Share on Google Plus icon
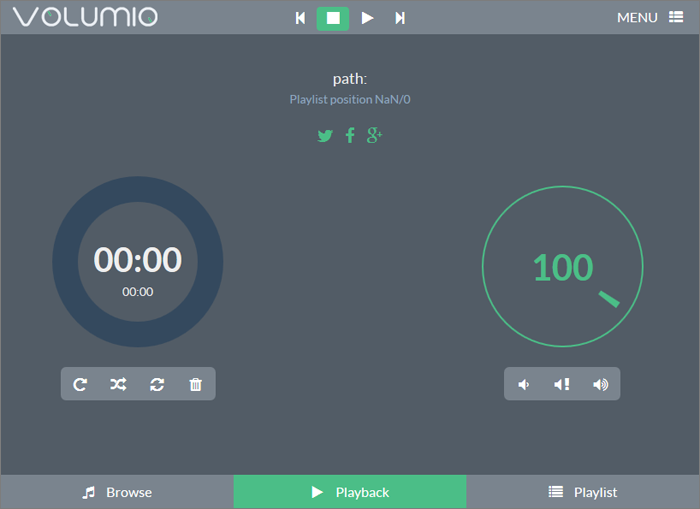 click(375, 135)
